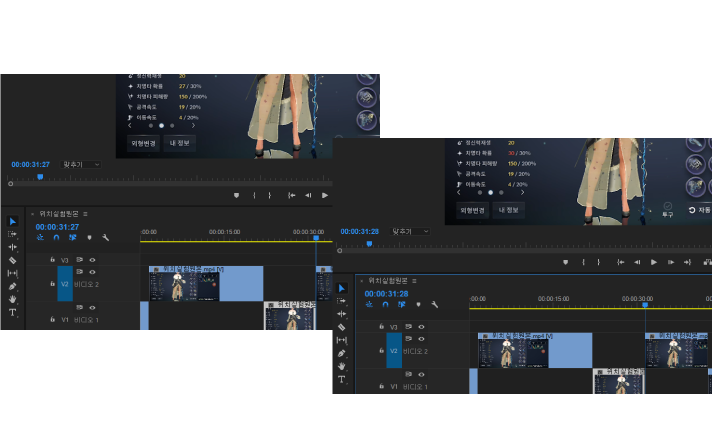Select the Selection tool in left screenshot

pyautogui.click(x=13, y=221)
